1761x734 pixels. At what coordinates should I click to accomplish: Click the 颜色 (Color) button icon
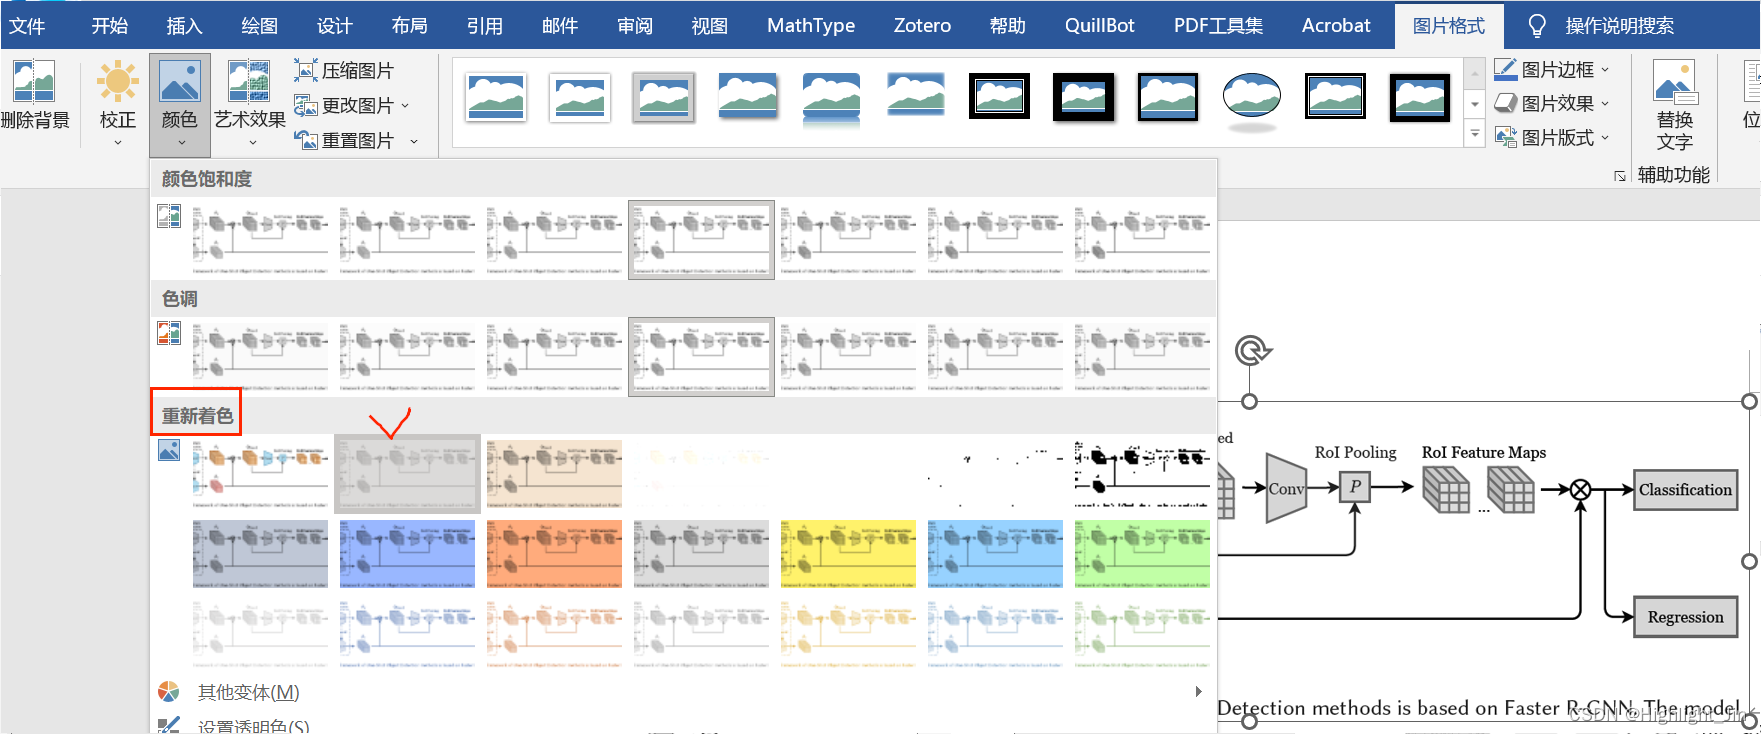[180, 81]
